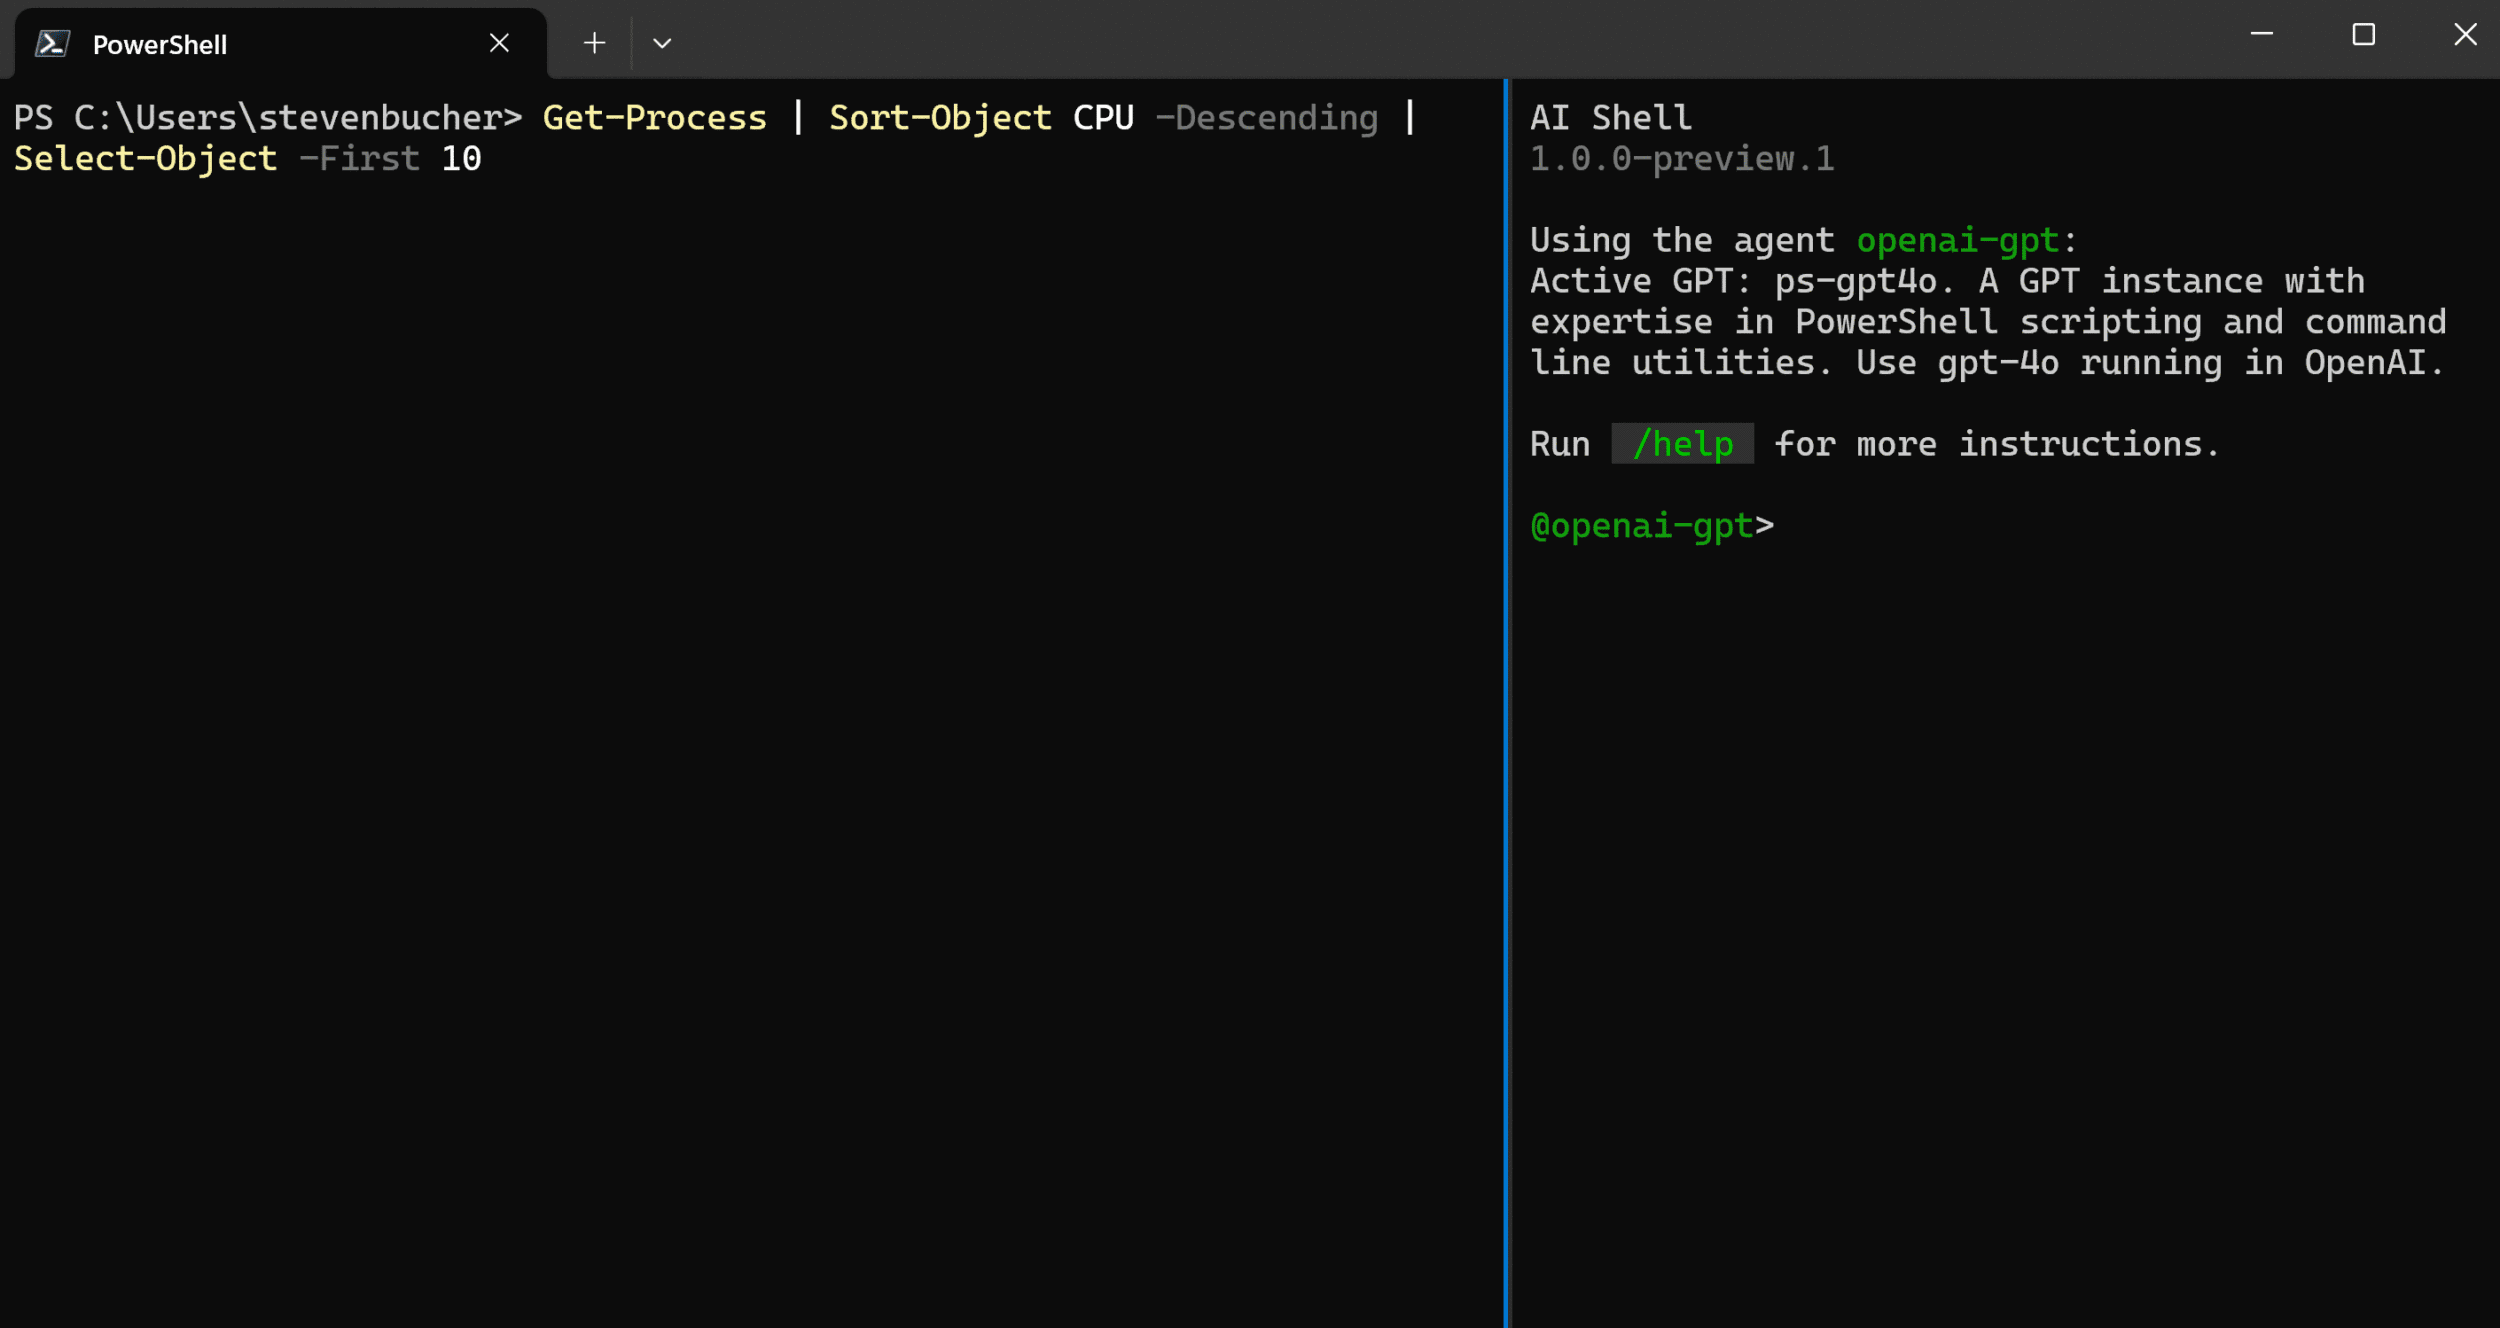
Task: Minimize the terminal window
Action: (2262, 35)
